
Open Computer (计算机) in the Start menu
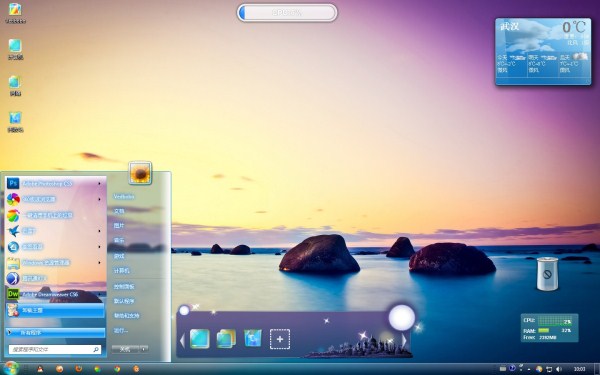coord(121,271)
